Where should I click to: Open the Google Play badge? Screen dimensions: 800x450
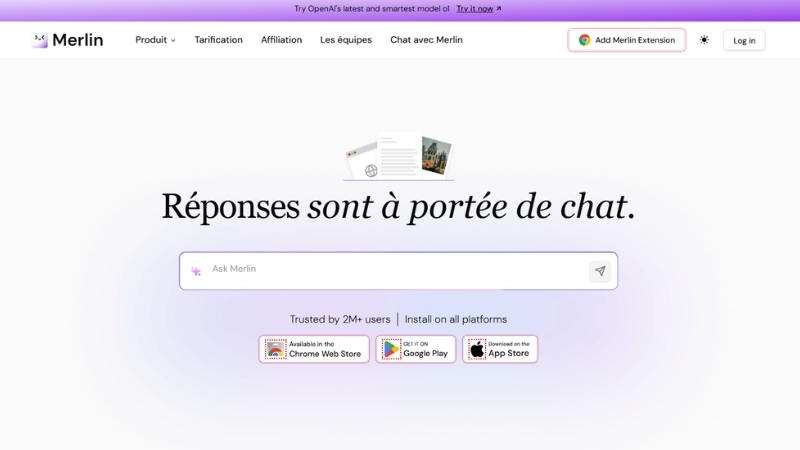click(415, 349)
